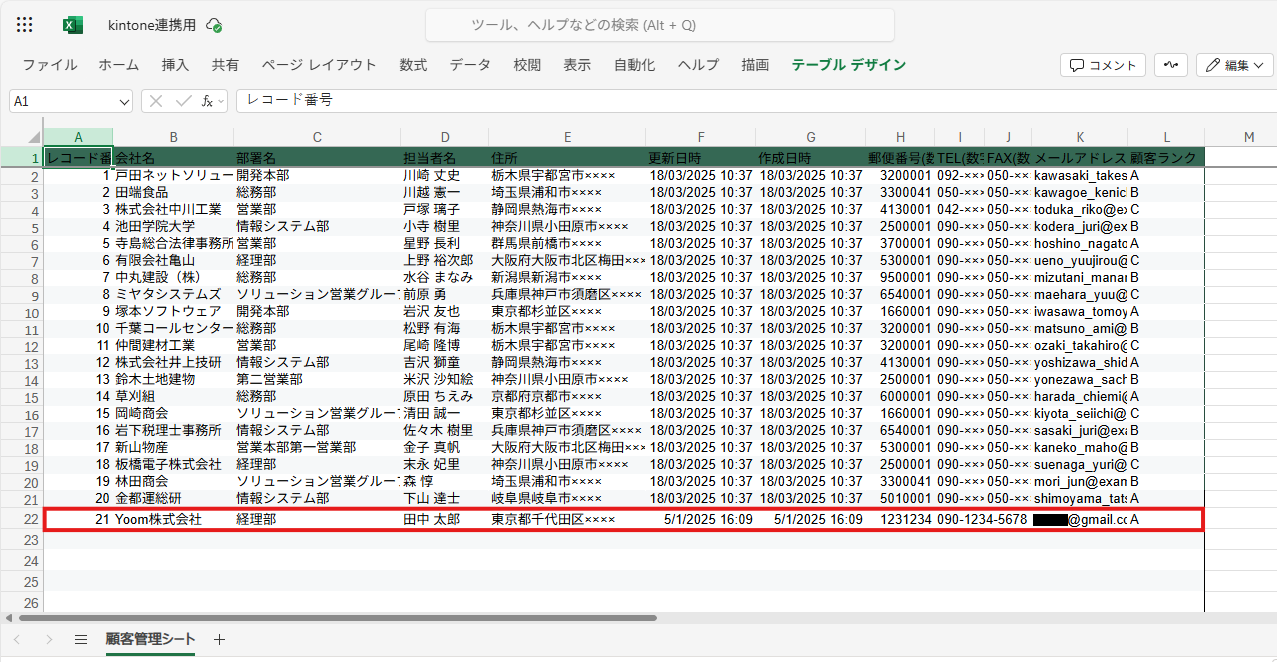This screenshot has width=1277, height=662.
Task: Select cell containing Yoom株式会社
Action: coord(158,520)
